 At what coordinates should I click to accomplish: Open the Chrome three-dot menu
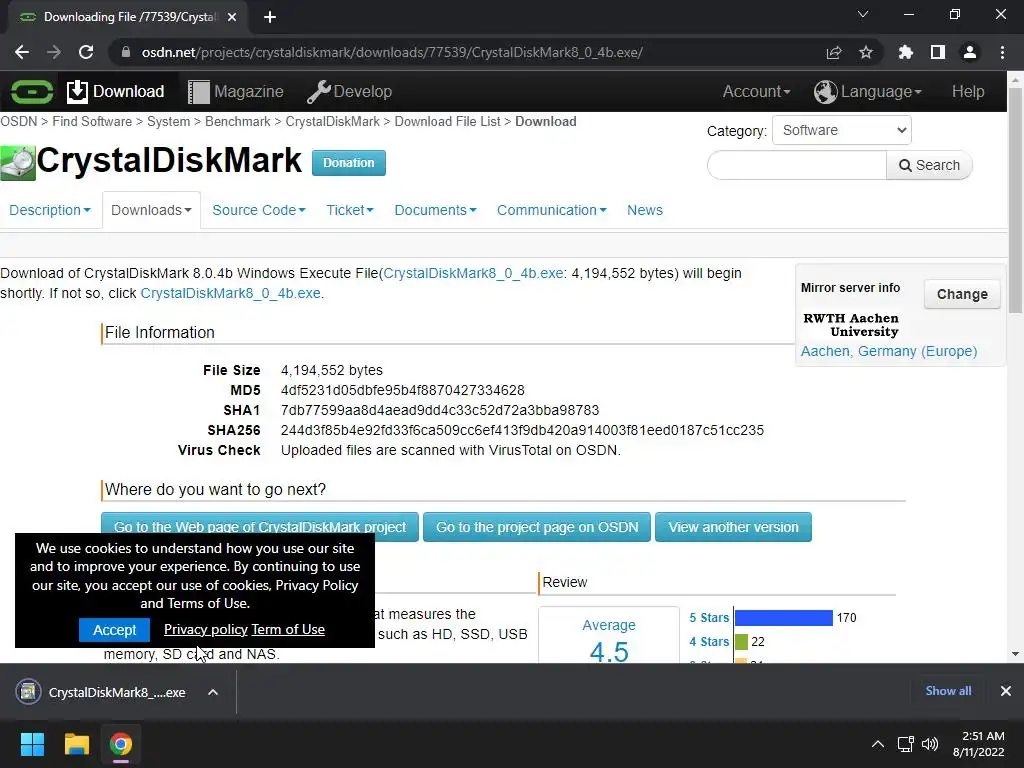click(1002, 52)
